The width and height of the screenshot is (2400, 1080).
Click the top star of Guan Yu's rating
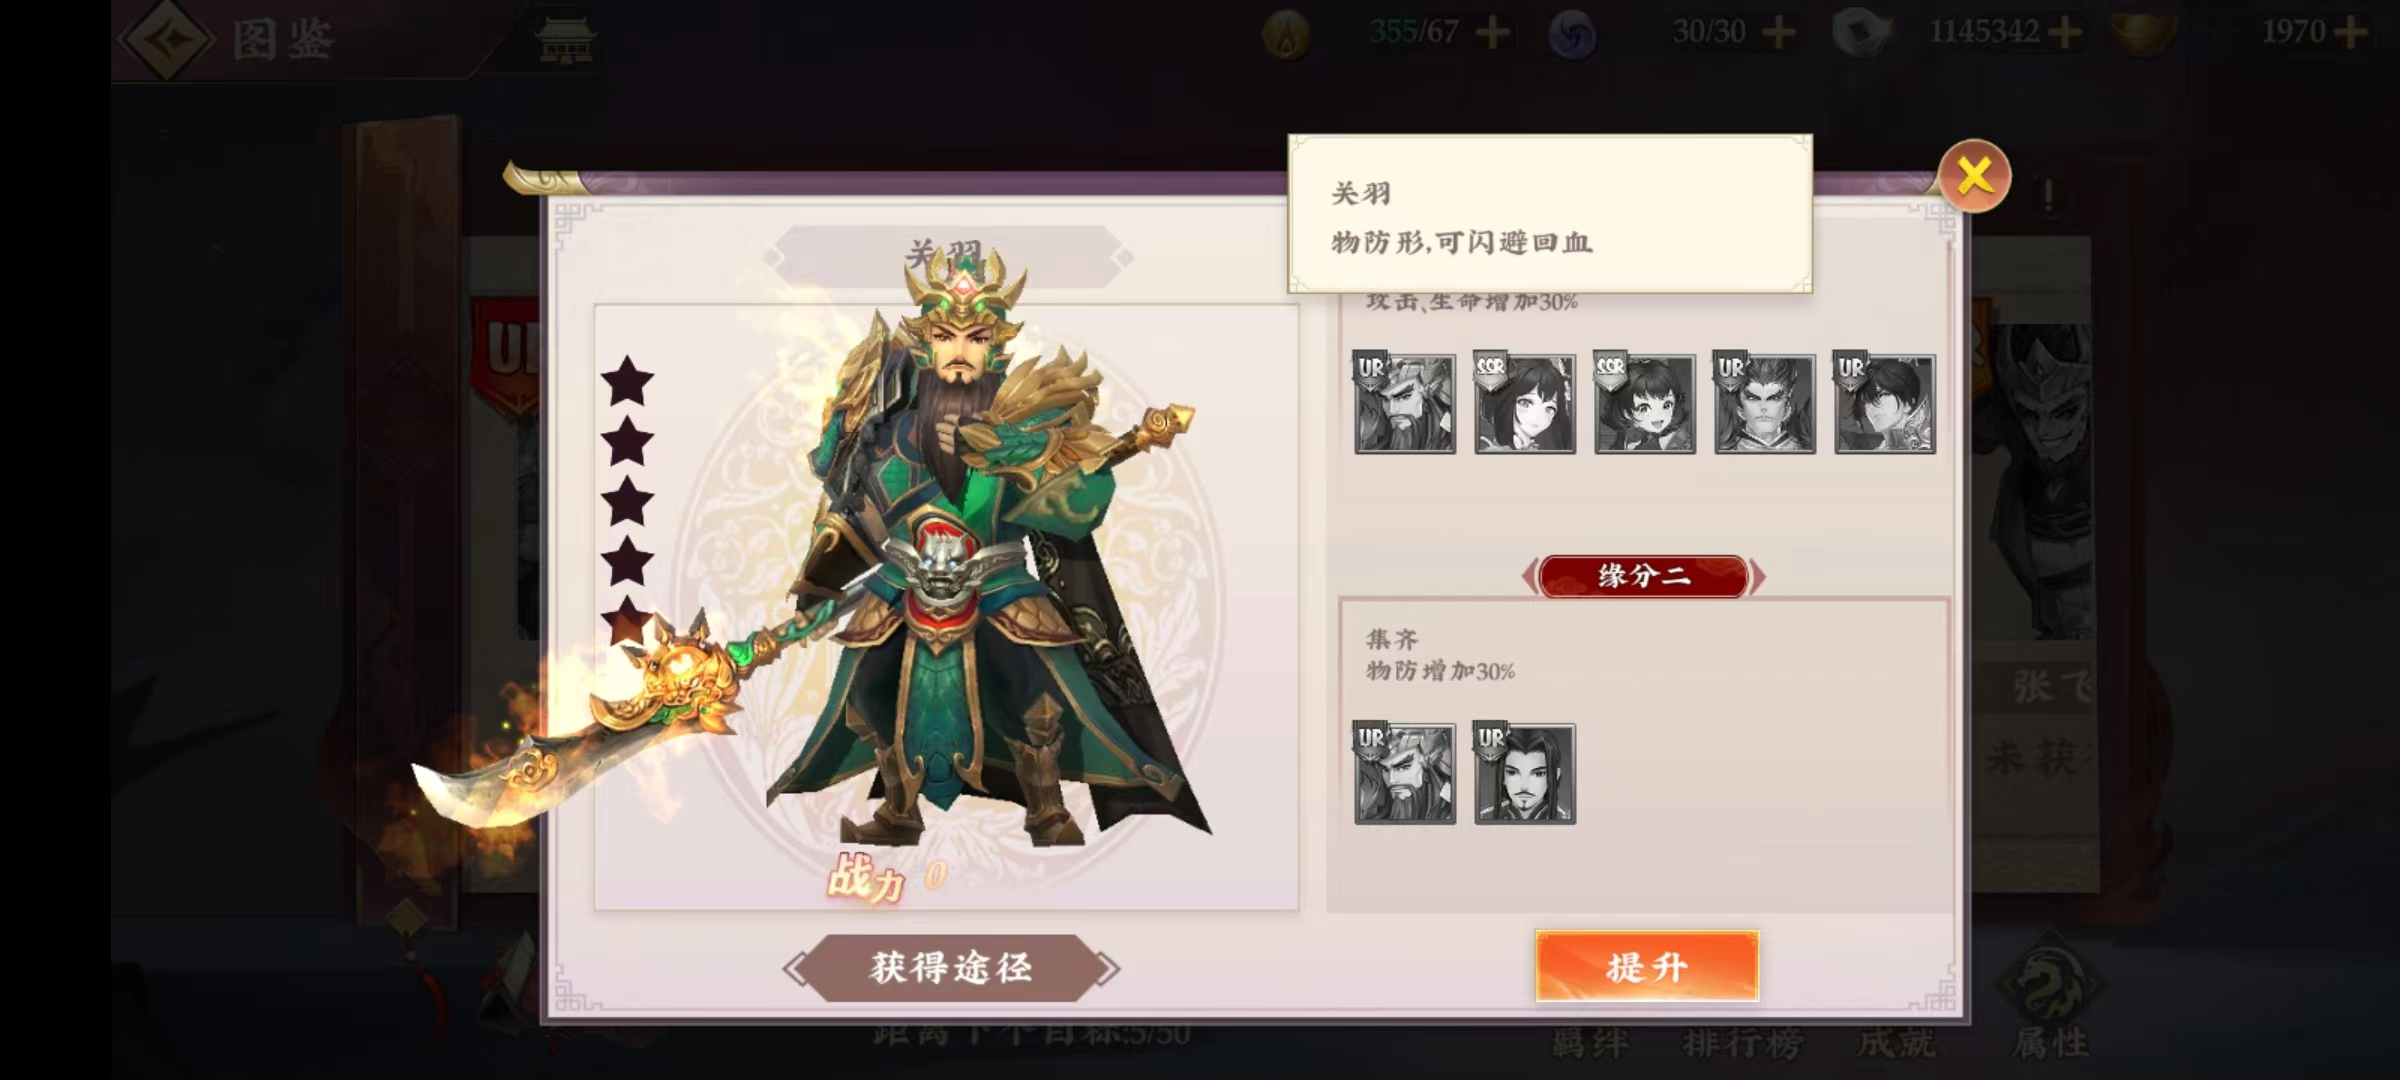click(x=627, y=380)
